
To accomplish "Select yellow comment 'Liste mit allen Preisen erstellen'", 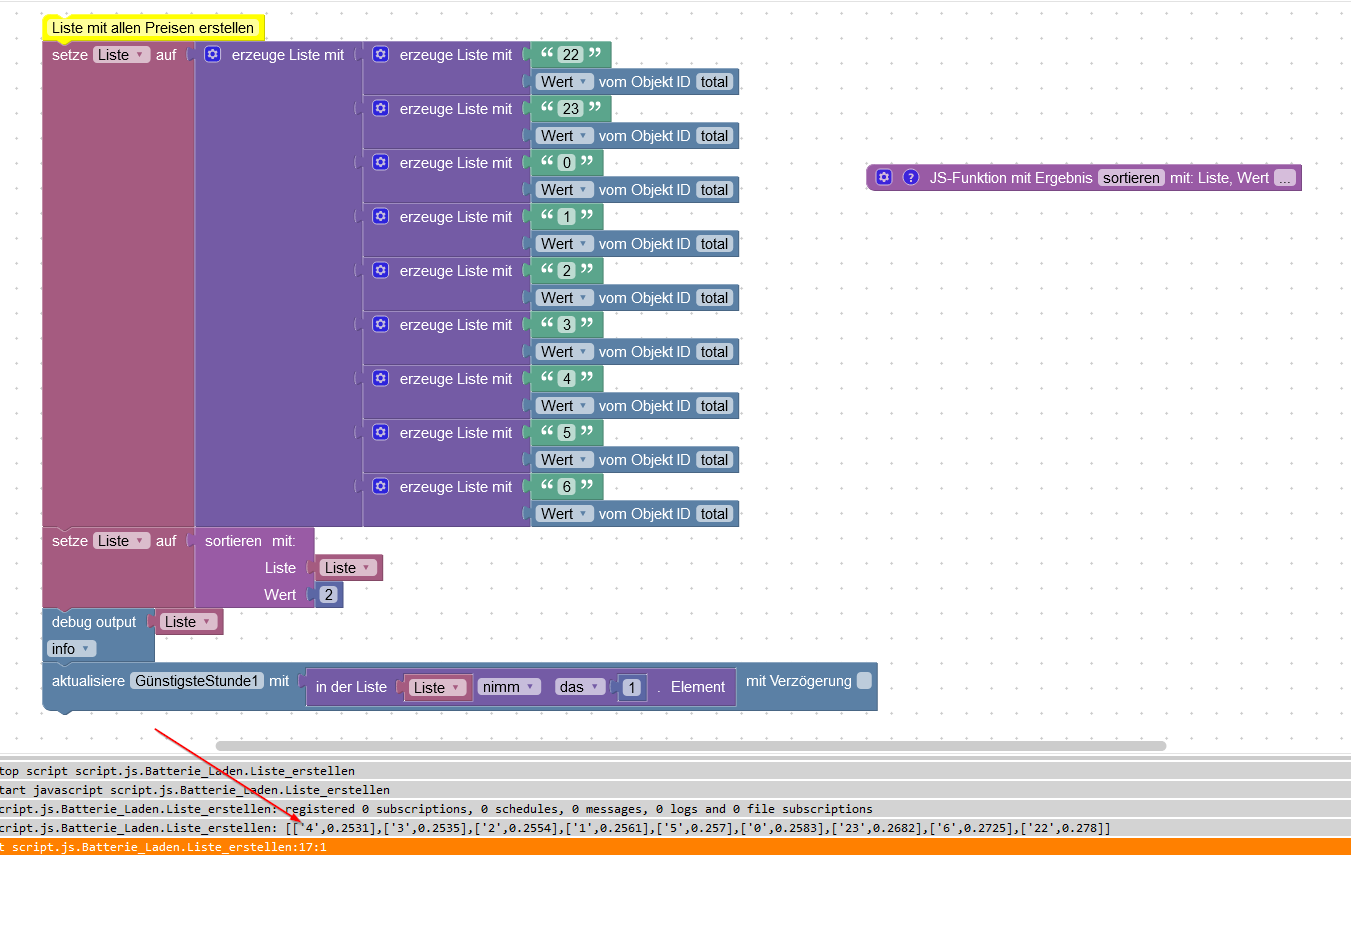I will (153, 28).
